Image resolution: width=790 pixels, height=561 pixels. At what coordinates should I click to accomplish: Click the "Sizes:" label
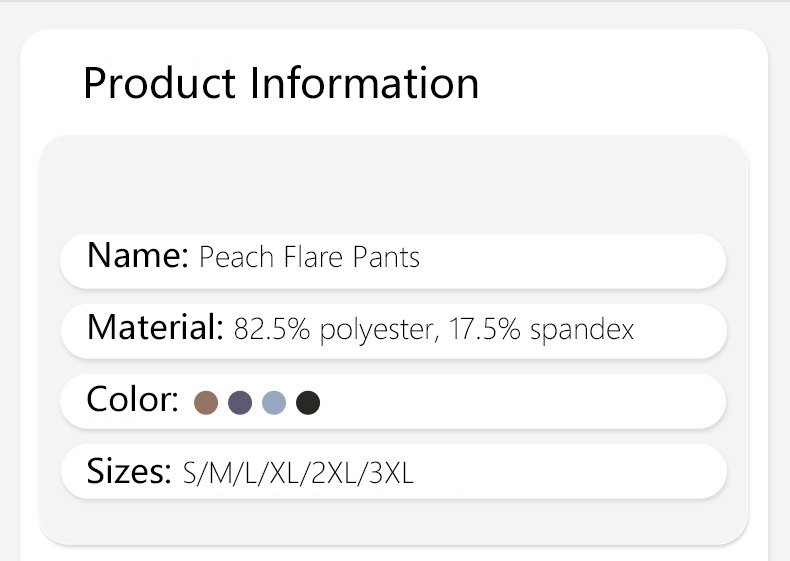point(129,470)
